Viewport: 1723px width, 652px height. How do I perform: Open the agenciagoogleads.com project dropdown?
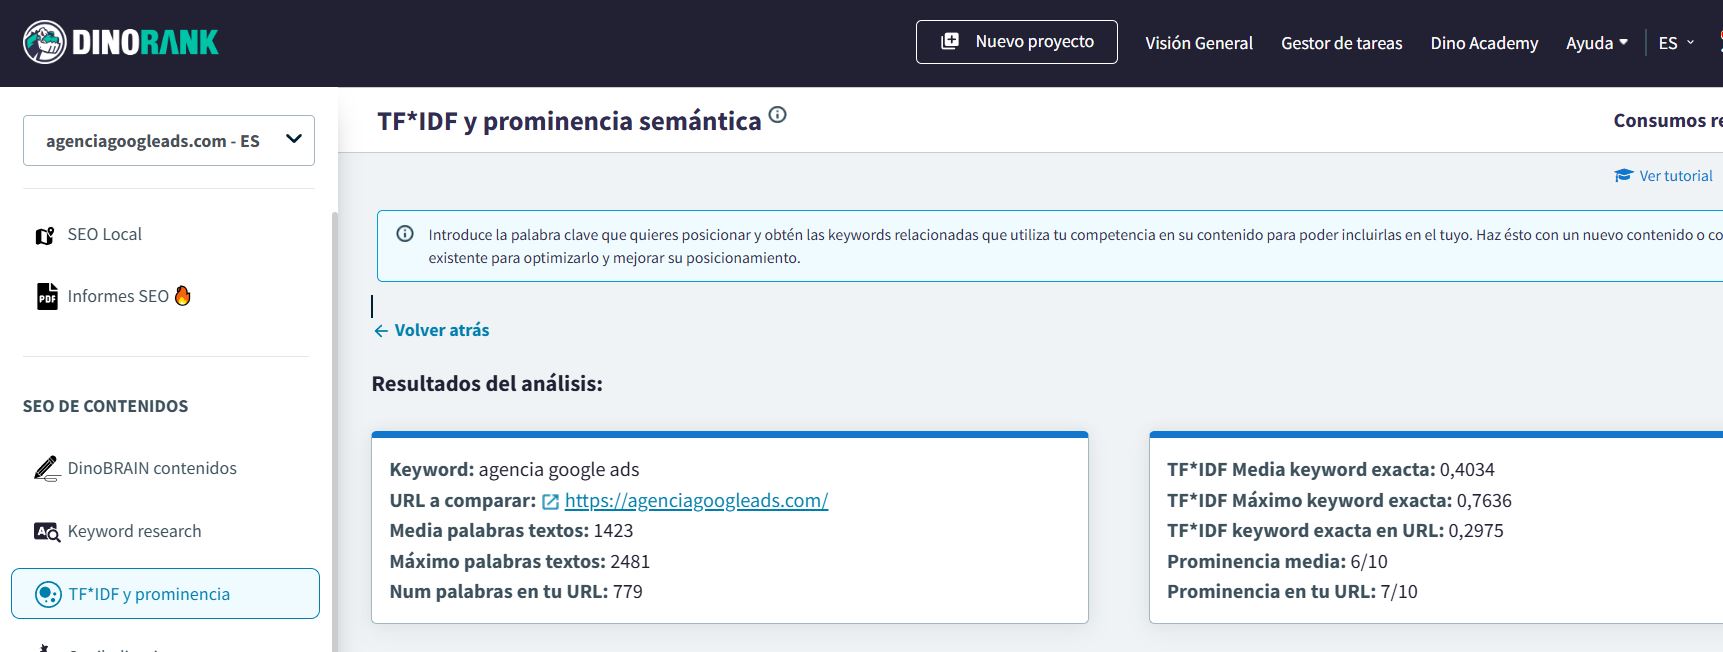pos(169,141)
